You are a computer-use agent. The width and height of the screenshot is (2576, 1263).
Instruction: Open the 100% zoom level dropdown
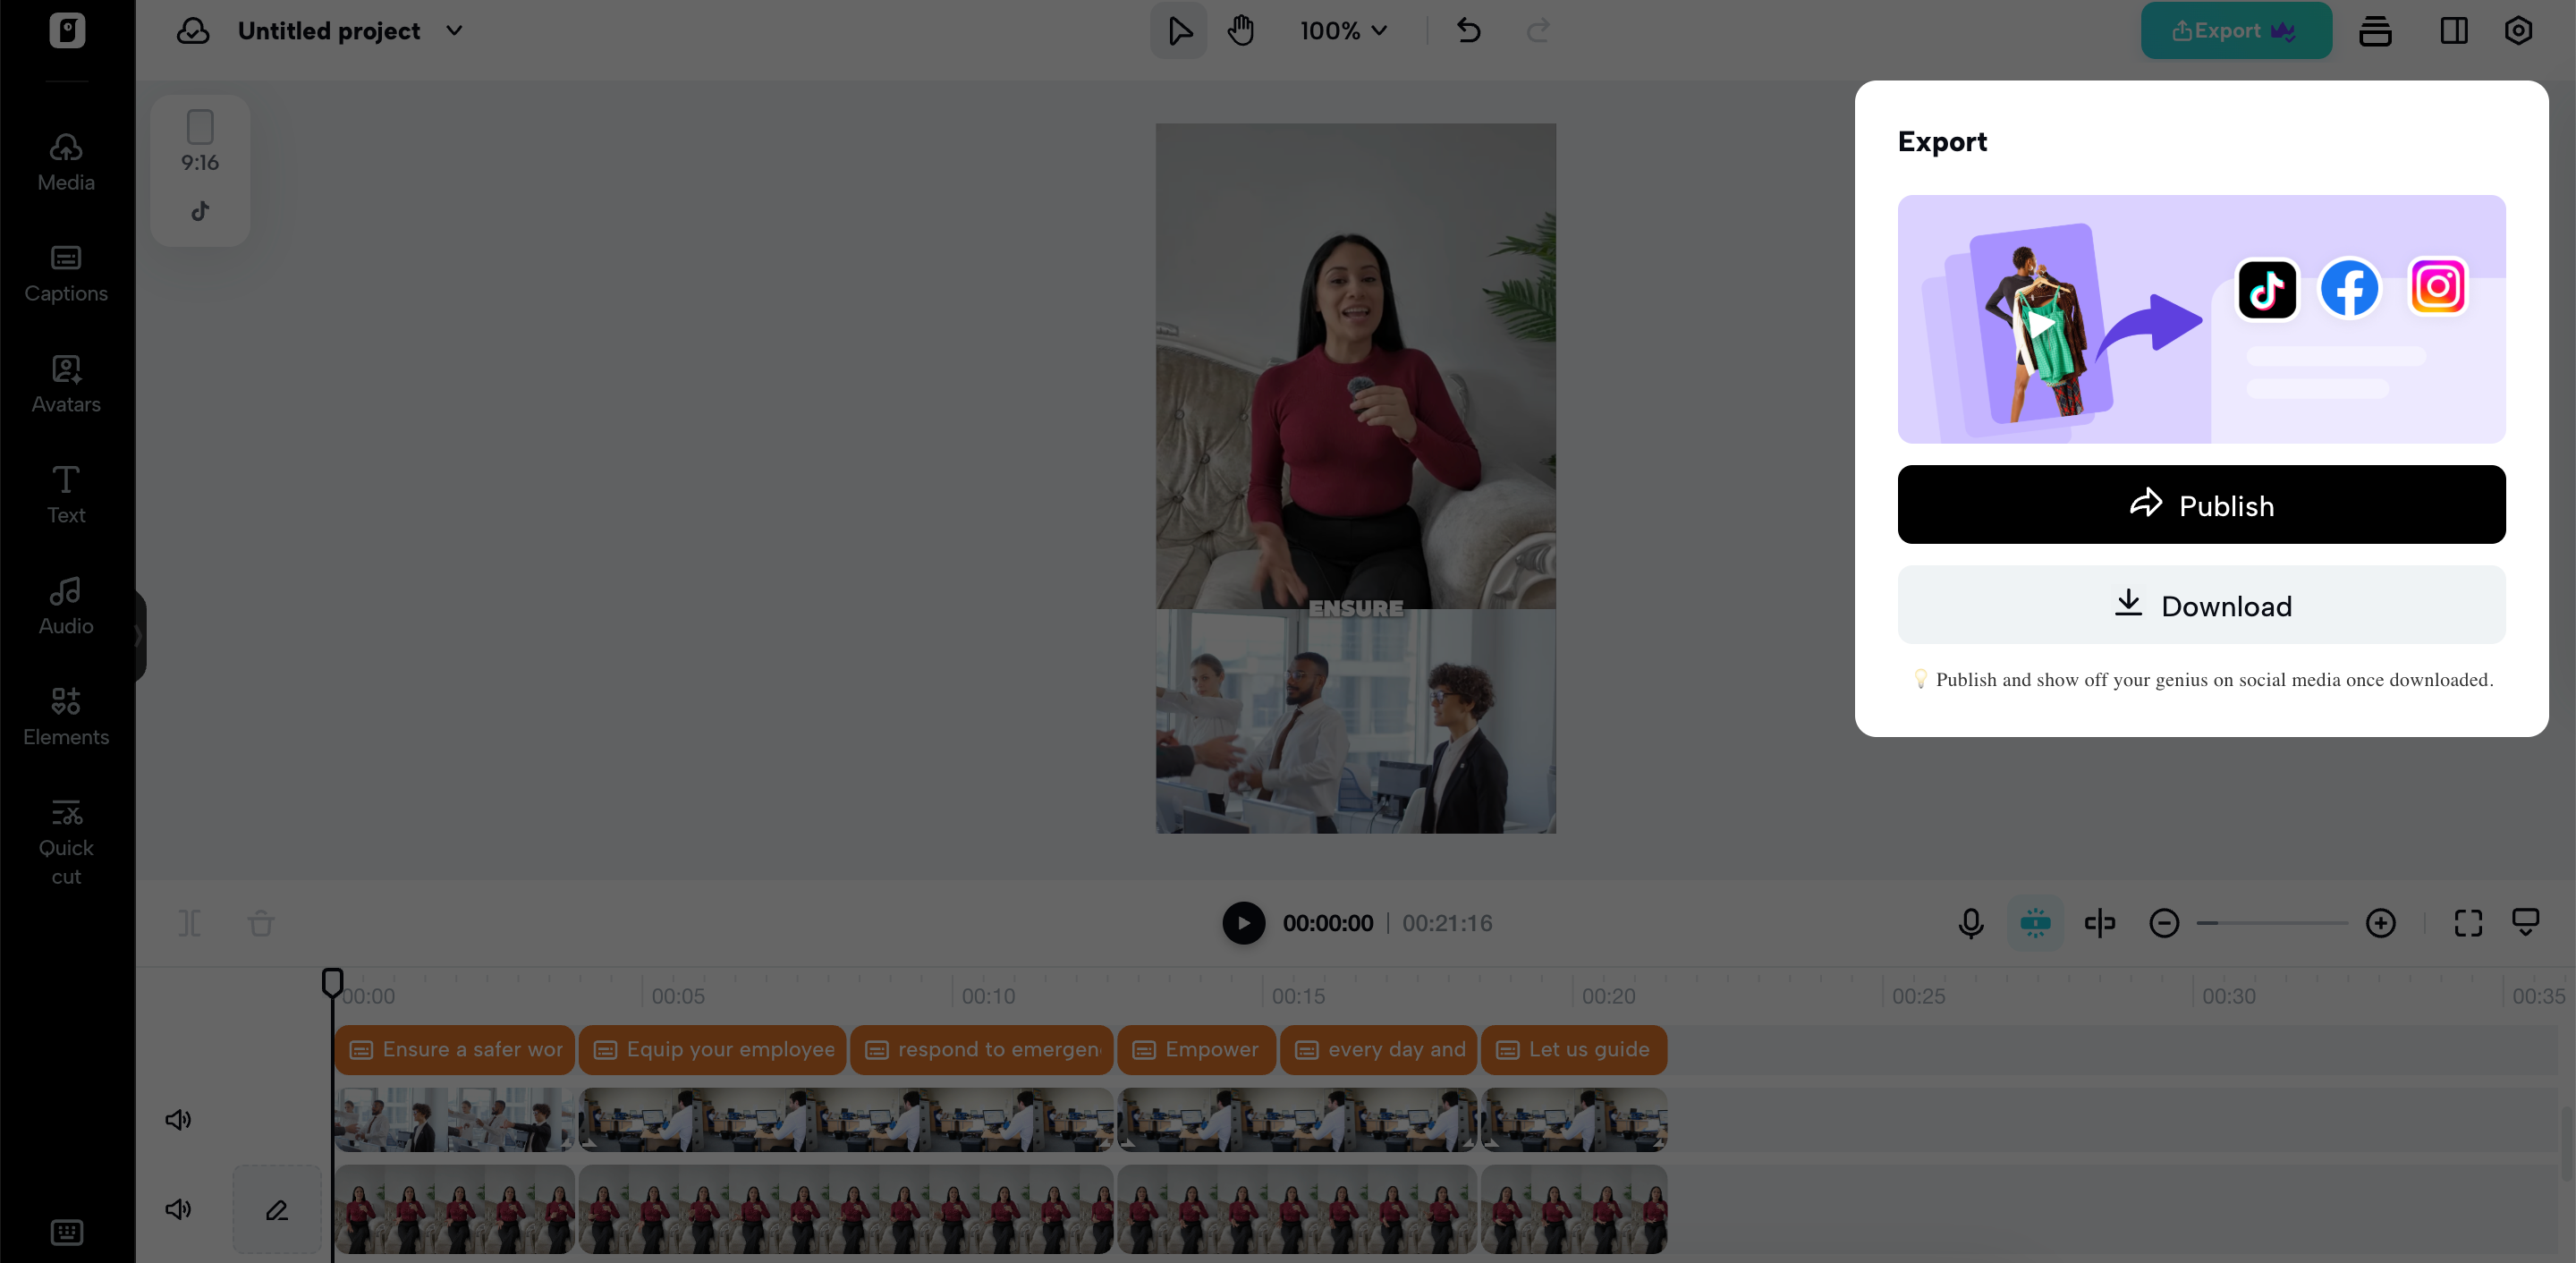tap(1343, 30)
